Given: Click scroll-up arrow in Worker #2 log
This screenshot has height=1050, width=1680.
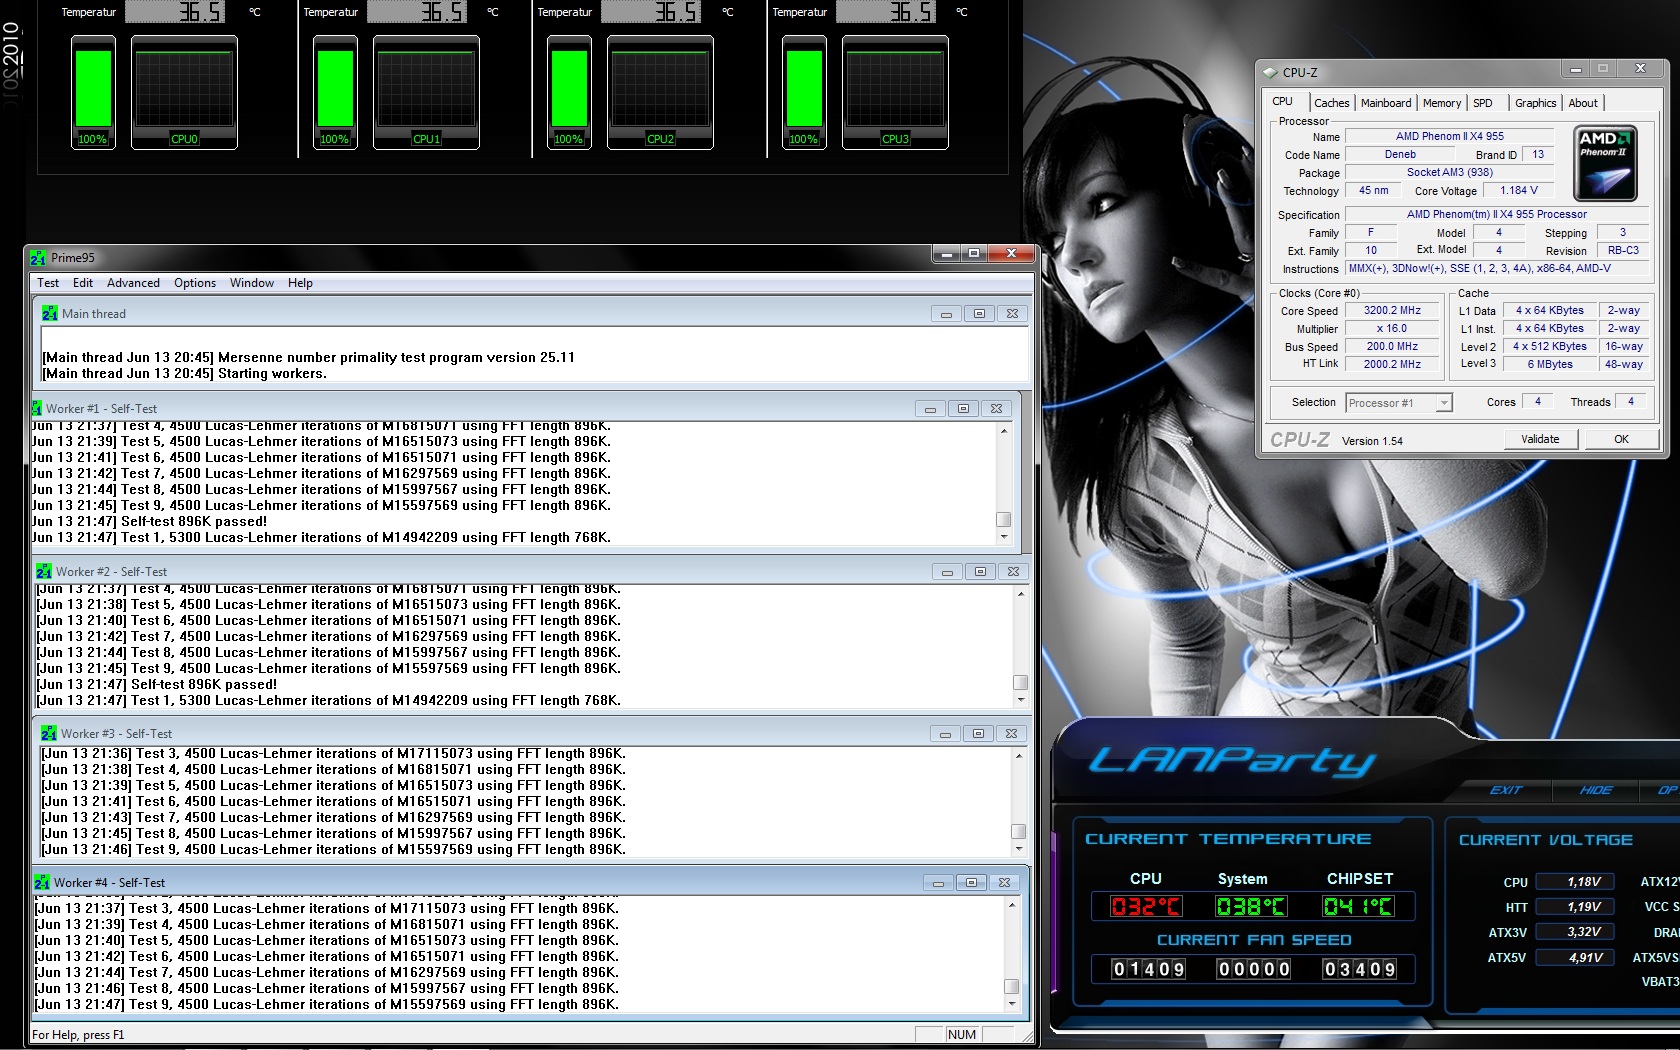Looking at the screenshot, I should click(x=1020, y=594).
